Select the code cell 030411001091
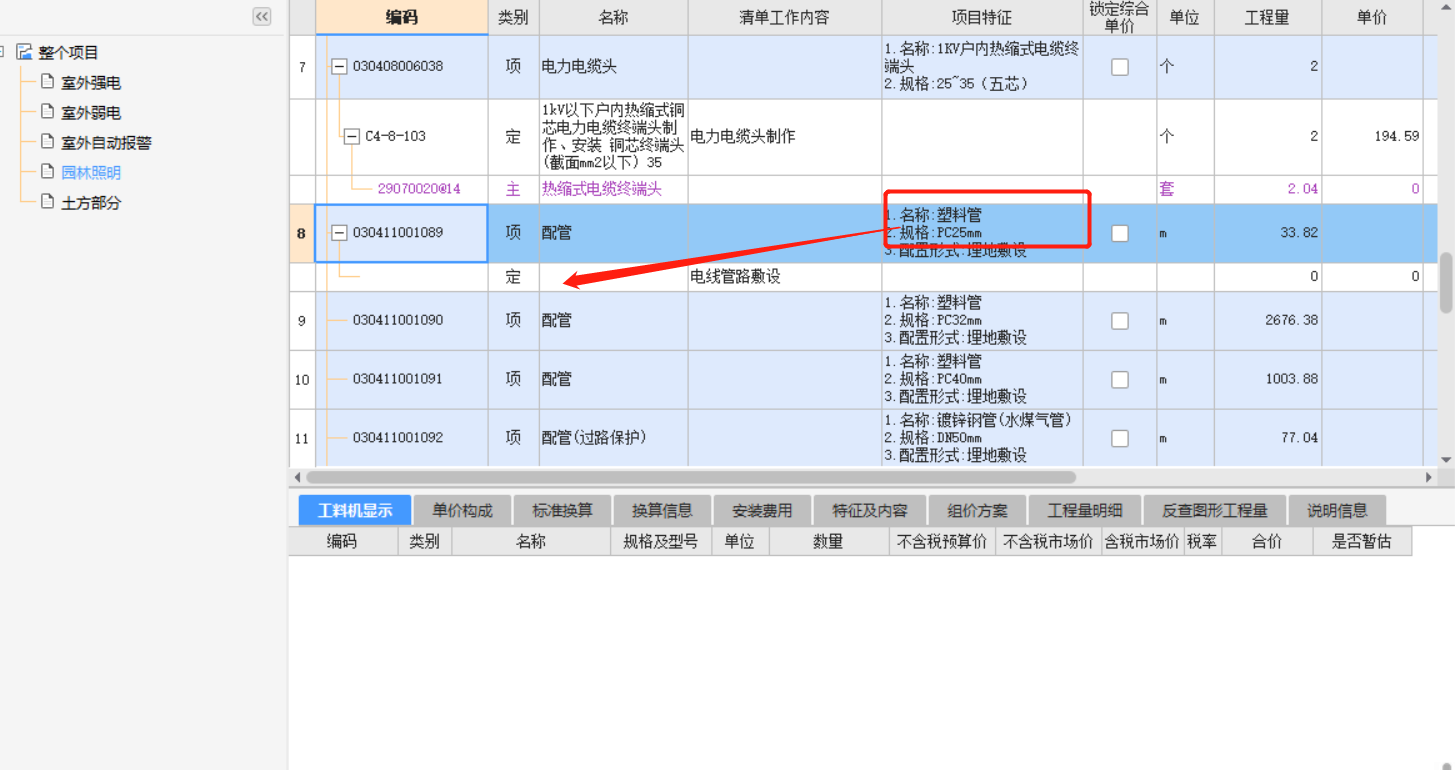The width and height of the screenshot is (1455, 770). point(402,380)
